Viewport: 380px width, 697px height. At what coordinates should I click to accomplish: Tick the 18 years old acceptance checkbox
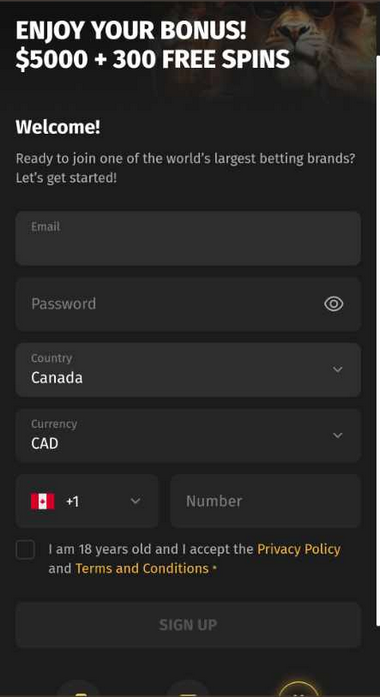pyautogui.click(x=25, y=550)
